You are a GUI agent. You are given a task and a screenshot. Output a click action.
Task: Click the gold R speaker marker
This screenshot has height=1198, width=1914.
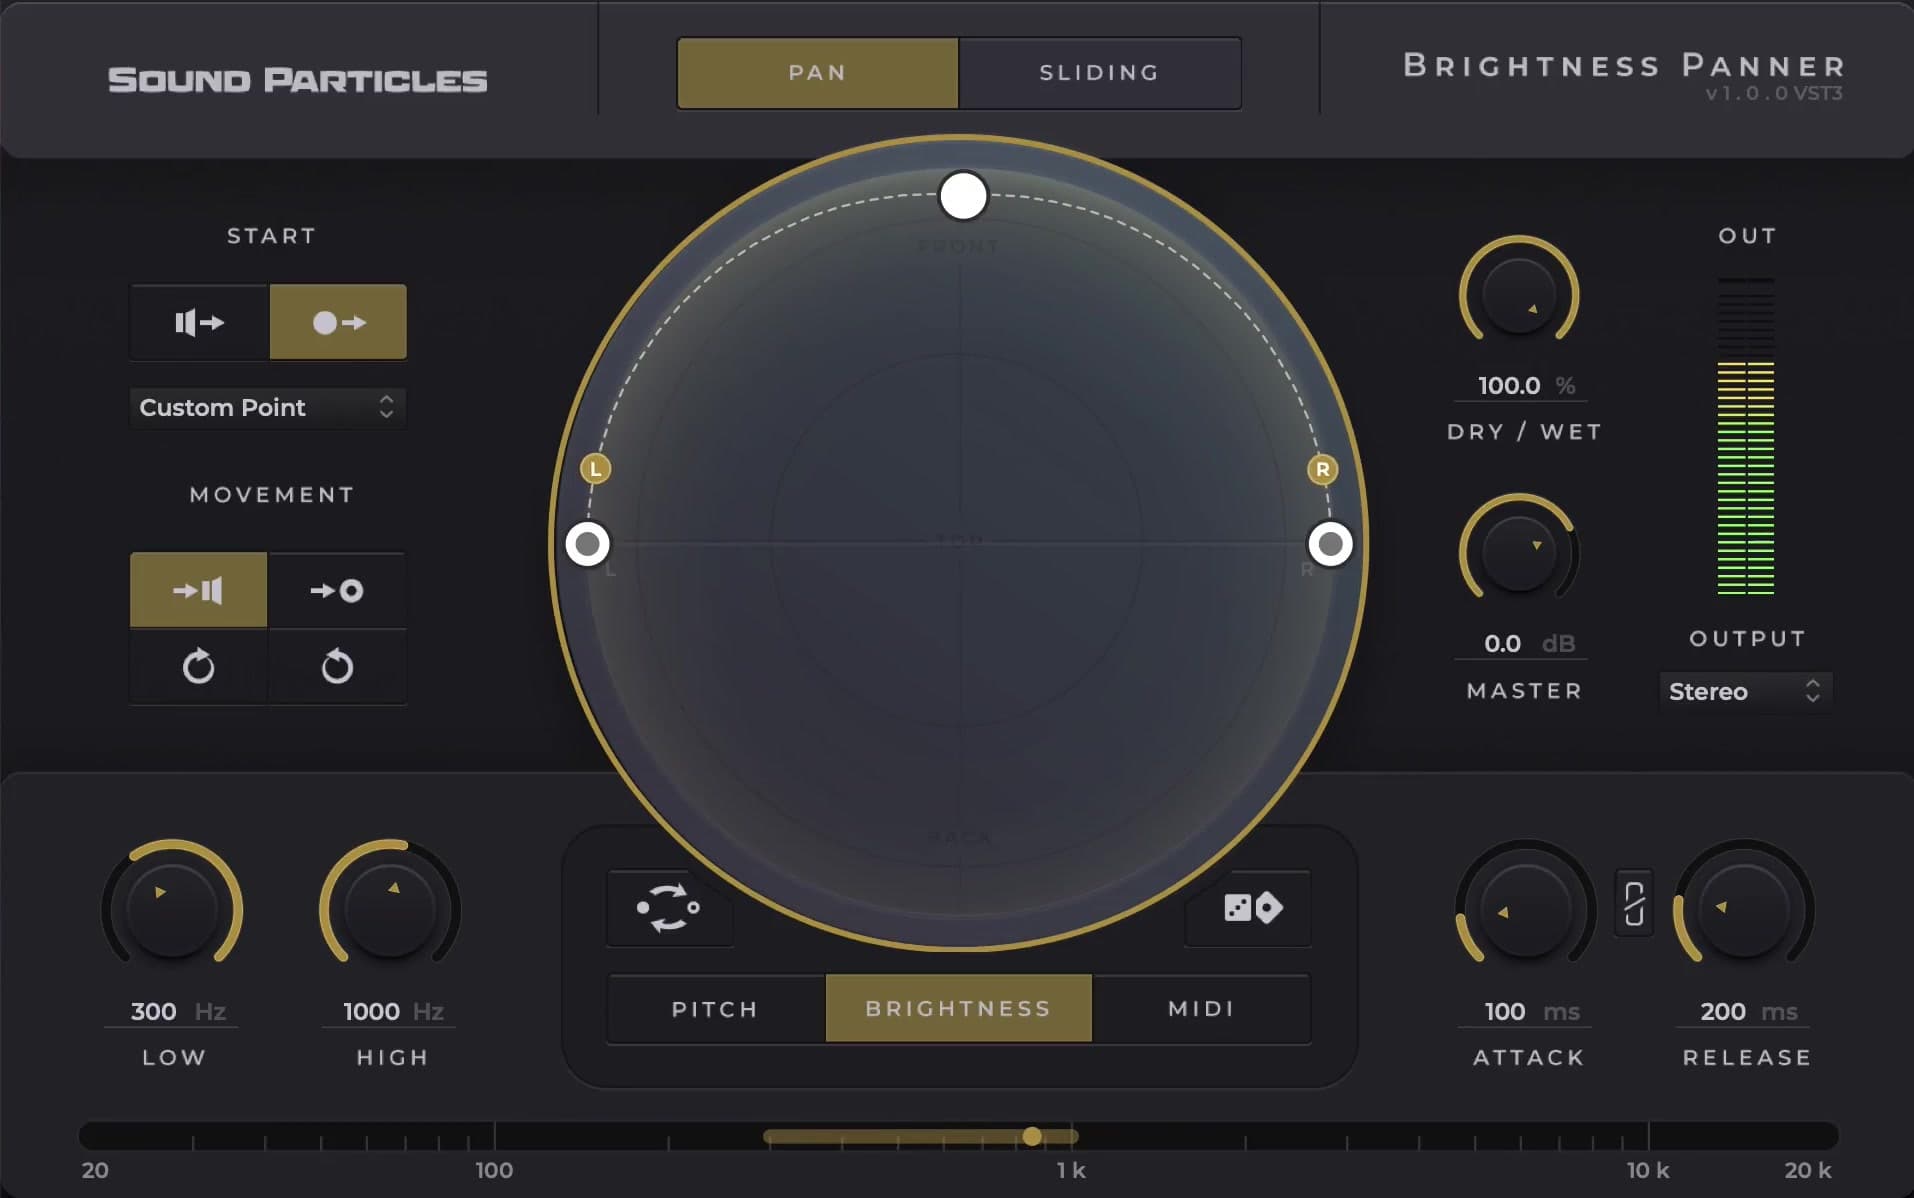pos(1323,469)
